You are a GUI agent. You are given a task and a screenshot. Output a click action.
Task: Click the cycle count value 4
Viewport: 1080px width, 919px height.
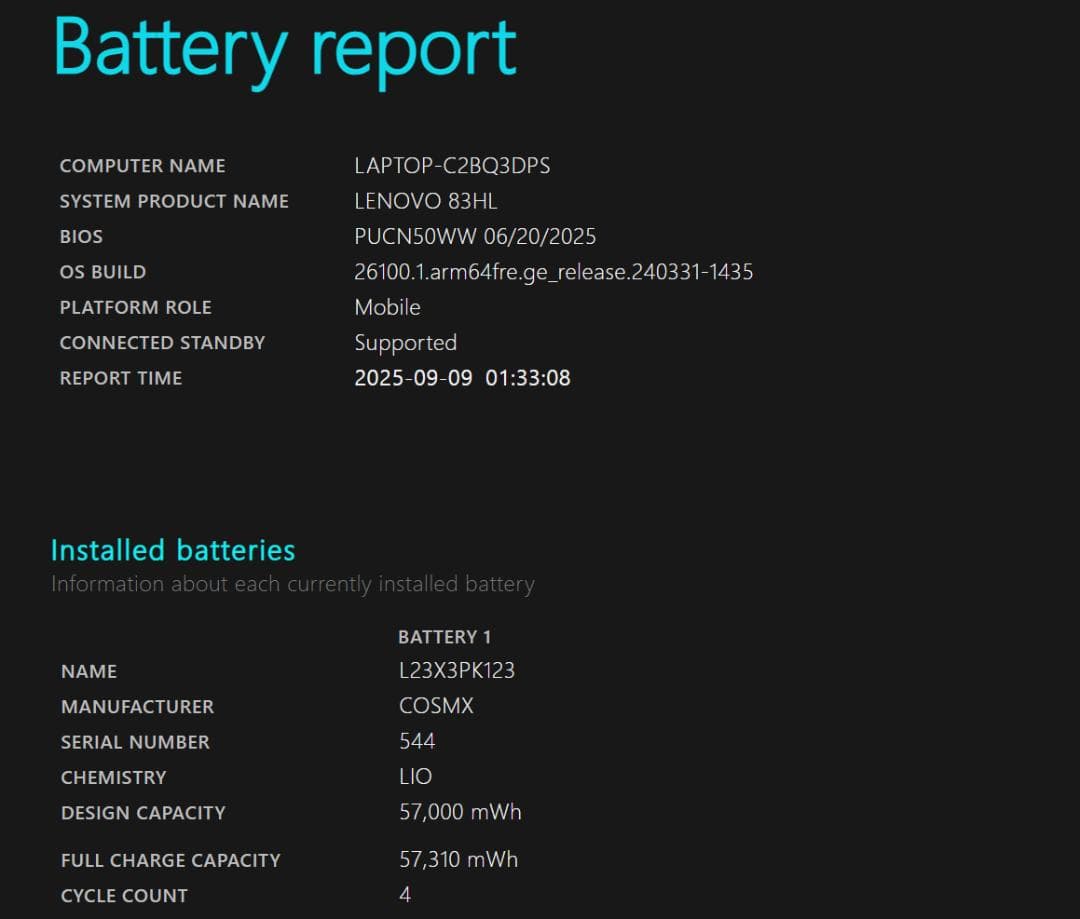[x=404, y=895]
